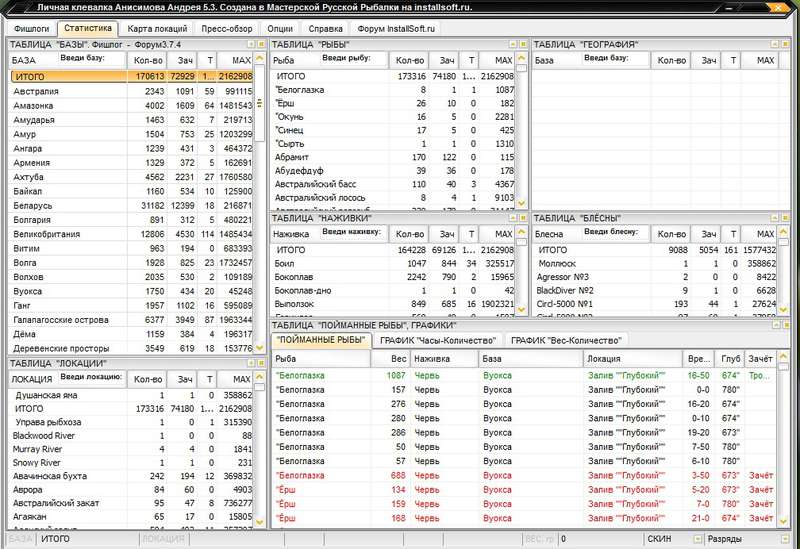The width and height of the screenshot is (800, 549).
Task: Click scroll-down arrow in the БЛЁСНЫ table
Action: [783, 309]
